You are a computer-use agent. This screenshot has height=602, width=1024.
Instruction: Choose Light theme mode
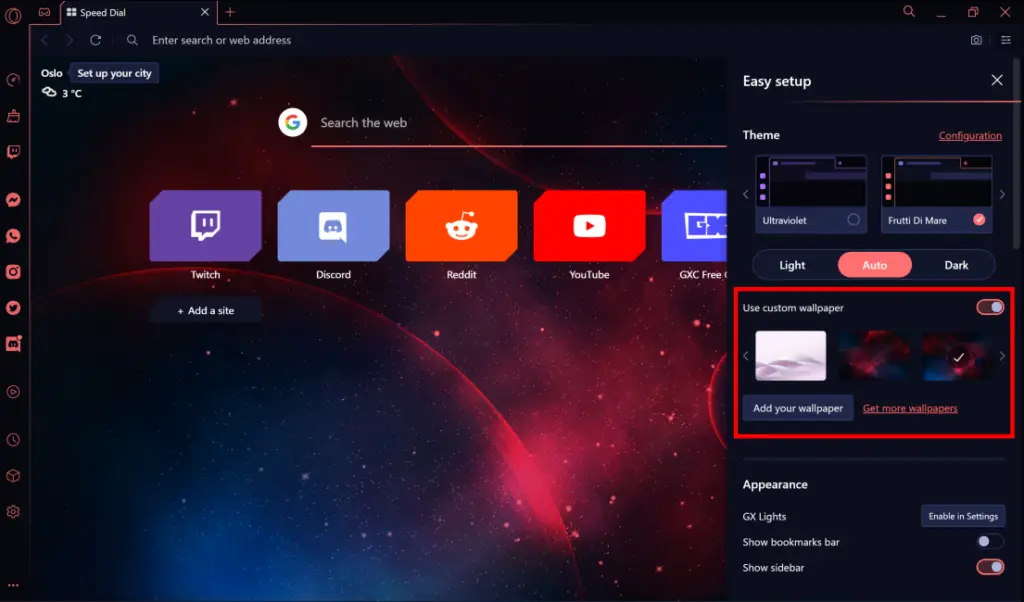click(x=792, y=265)
